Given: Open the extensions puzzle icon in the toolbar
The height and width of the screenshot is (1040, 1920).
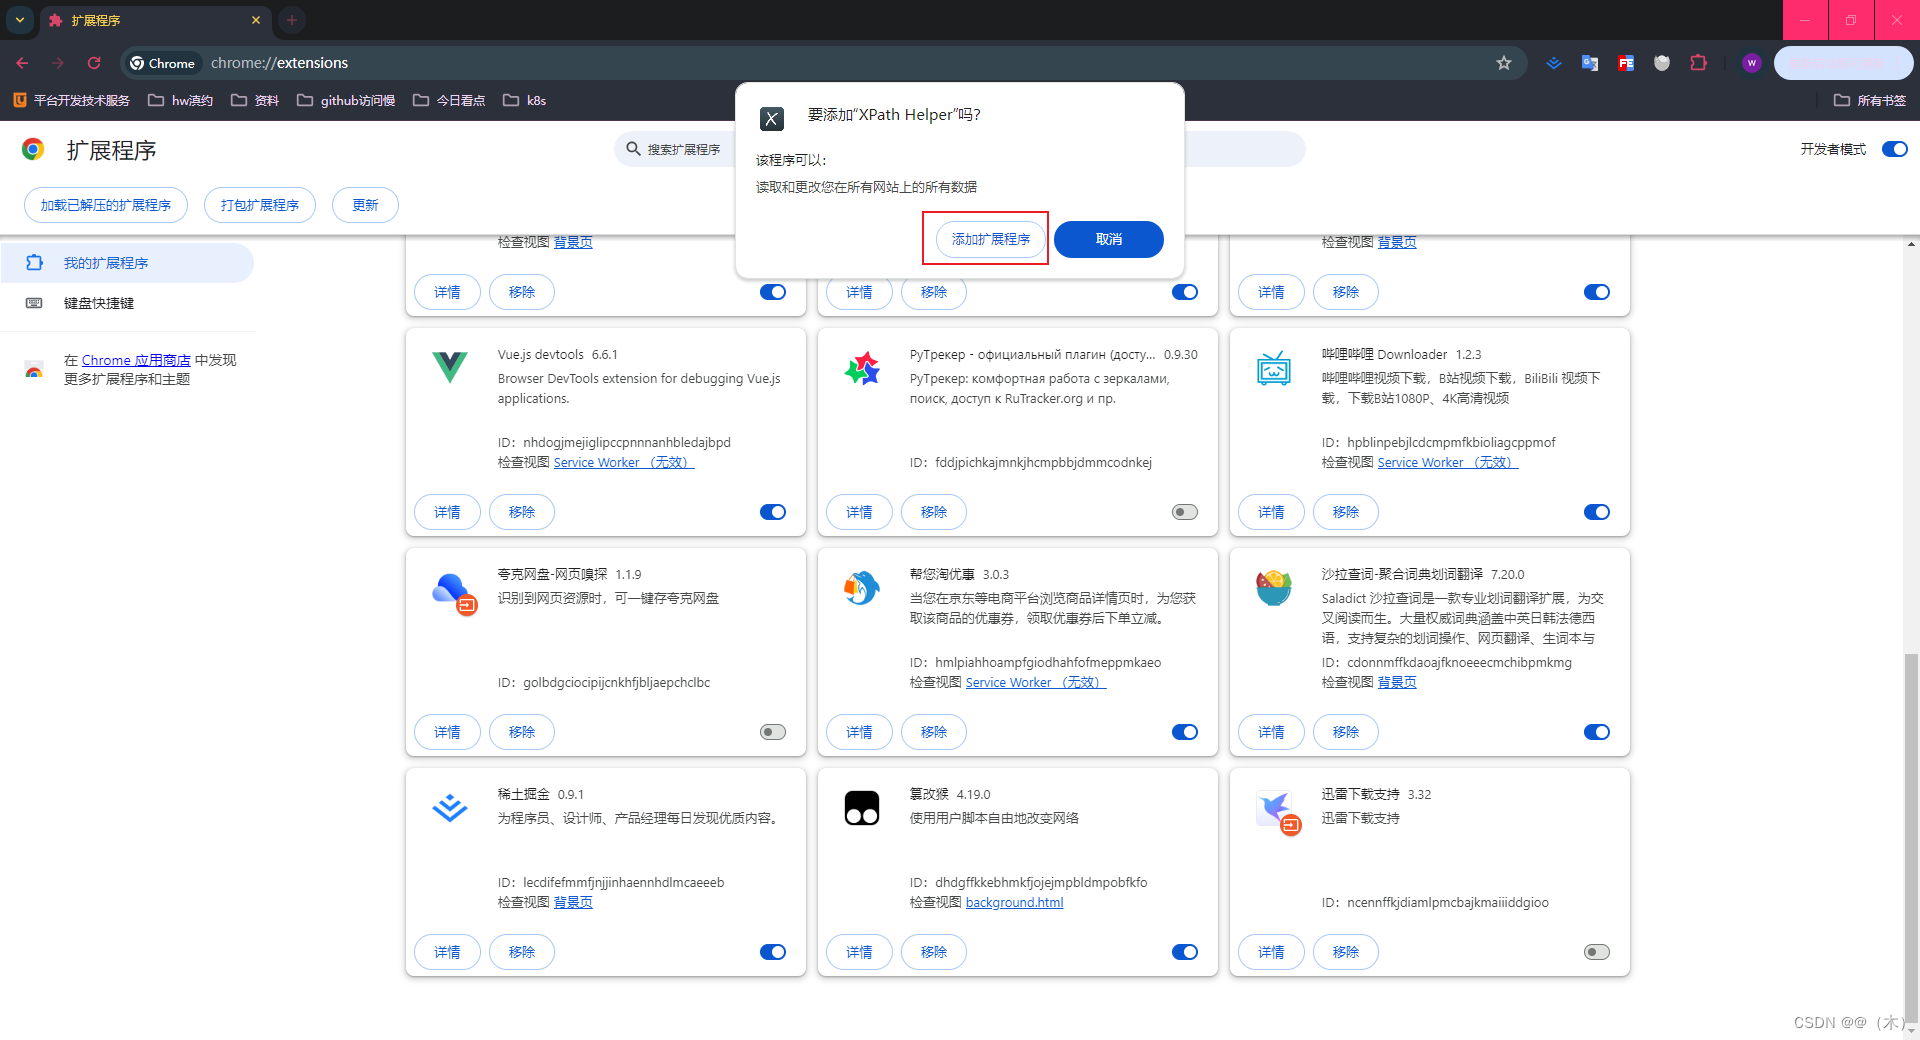Looking at the screenshot, I should click(1698, 63).
